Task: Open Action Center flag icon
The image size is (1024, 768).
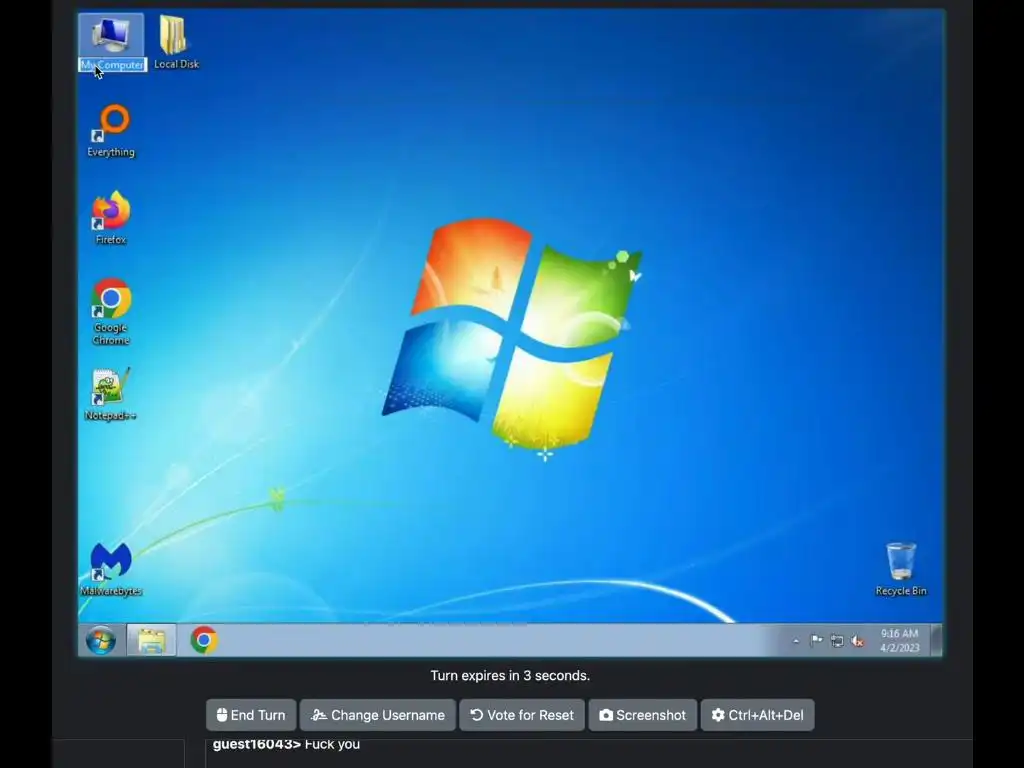Action: pos(816,641)
